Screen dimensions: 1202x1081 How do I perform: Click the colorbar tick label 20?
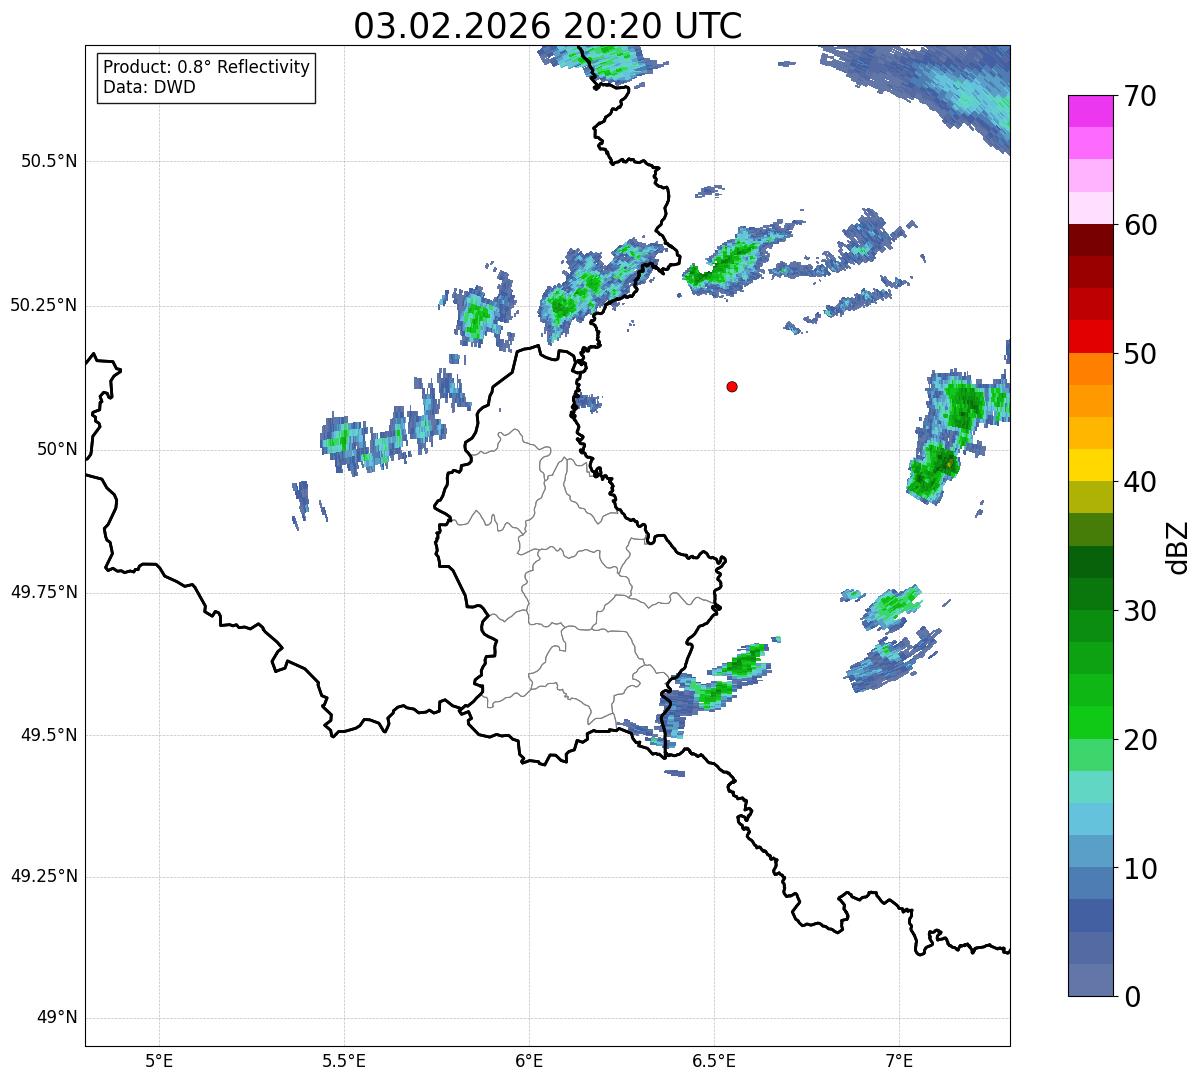[1140, 740]
